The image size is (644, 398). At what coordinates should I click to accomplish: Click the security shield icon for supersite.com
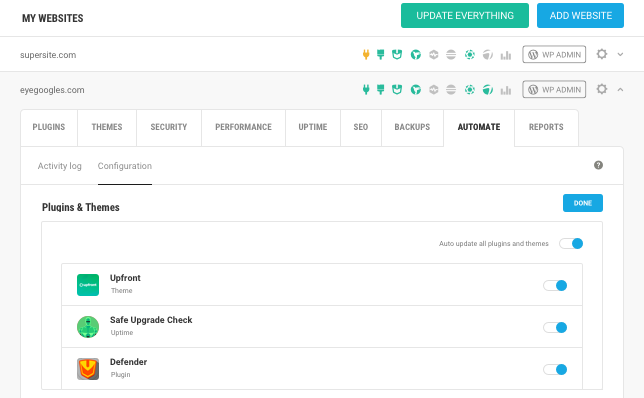coord(397,54)
